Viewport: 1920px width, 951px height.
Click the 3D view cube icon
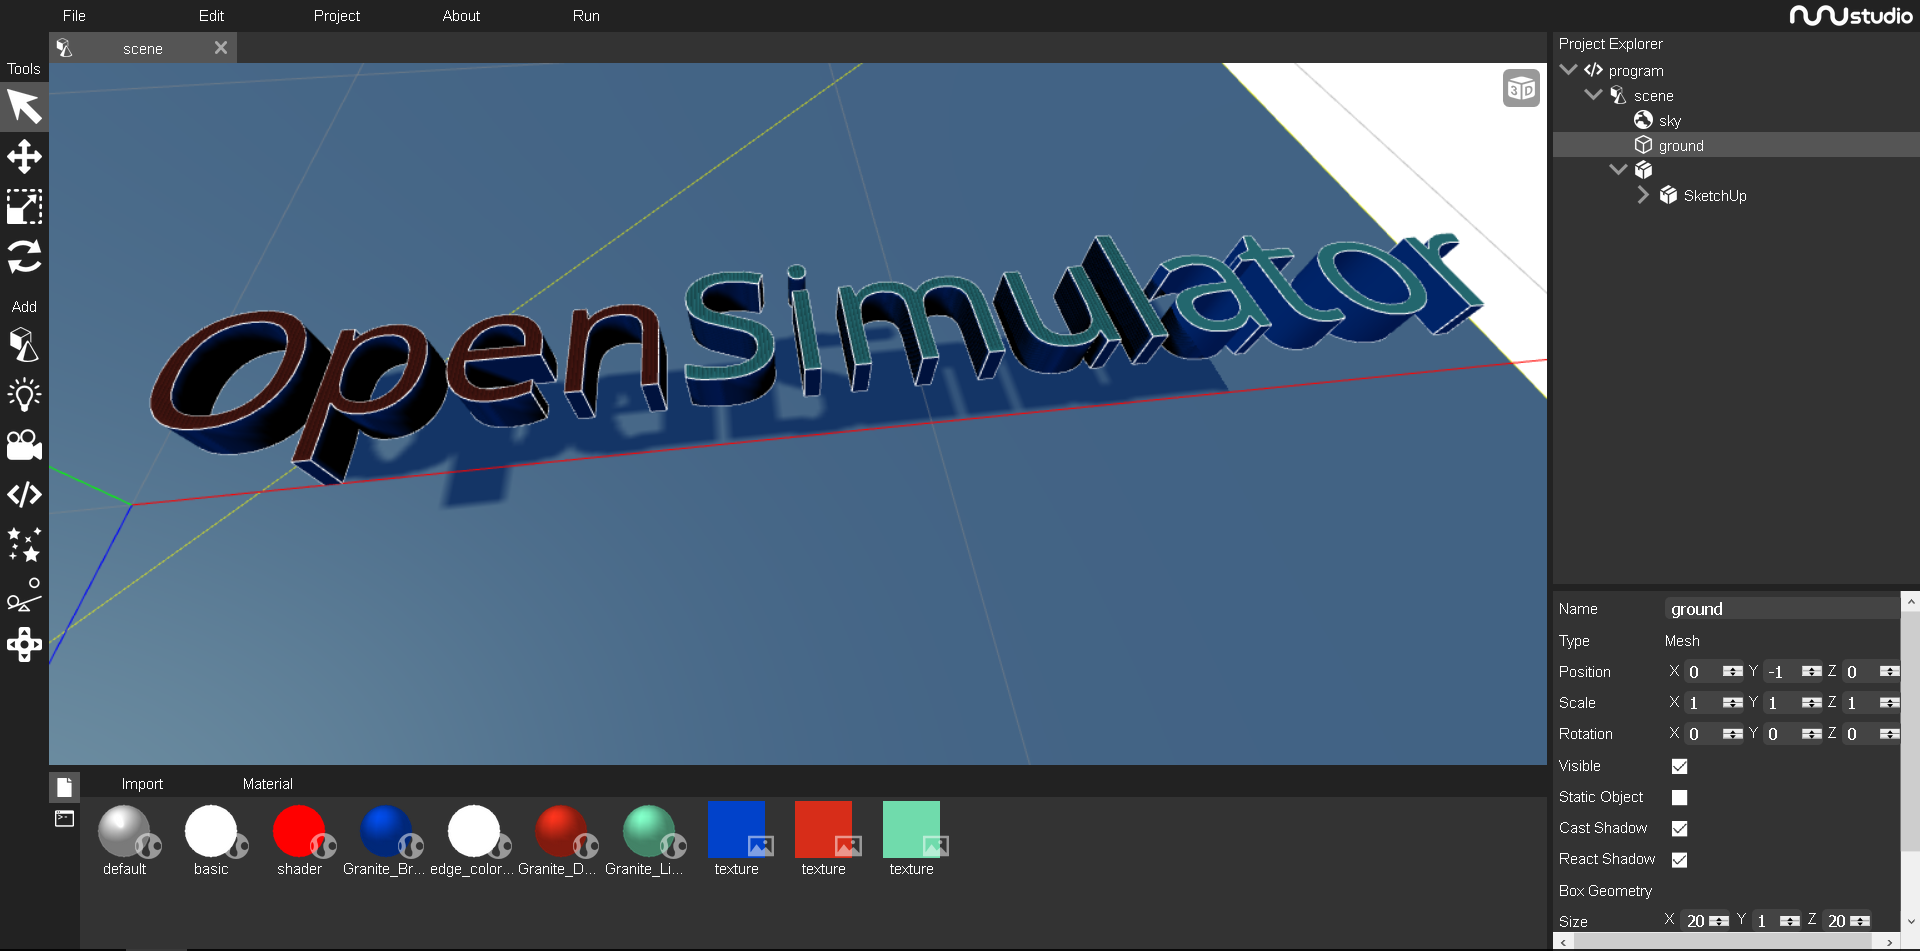click(1521, 89)
